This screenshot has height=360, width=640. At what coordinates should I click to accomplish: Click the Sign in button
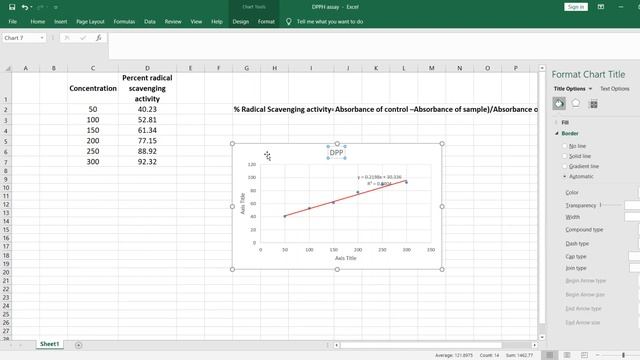(x=576, y=7)
